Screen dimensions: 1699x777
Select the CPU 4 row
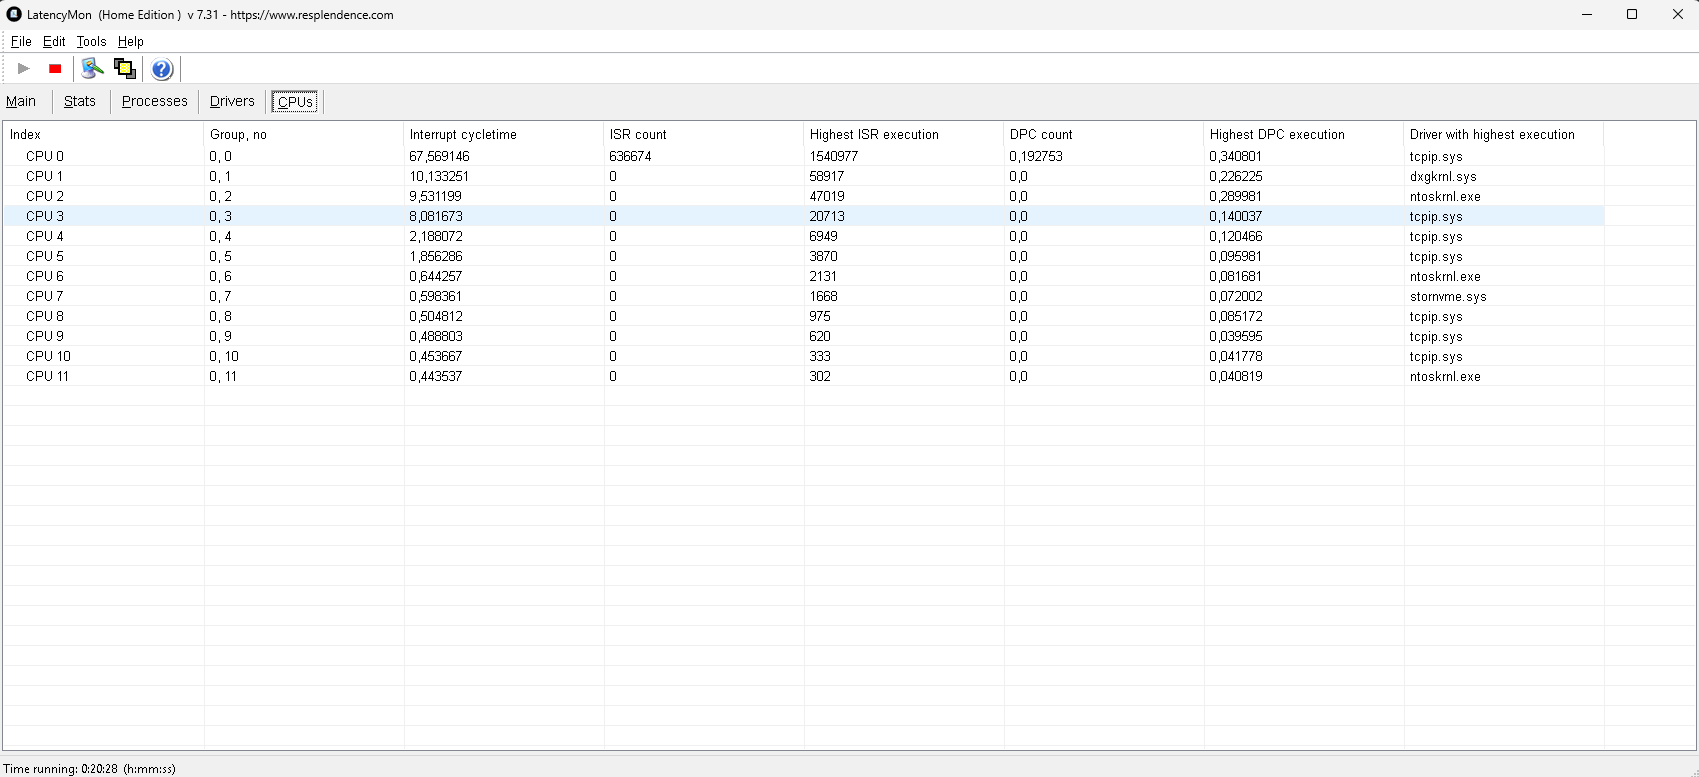point(804,236)
